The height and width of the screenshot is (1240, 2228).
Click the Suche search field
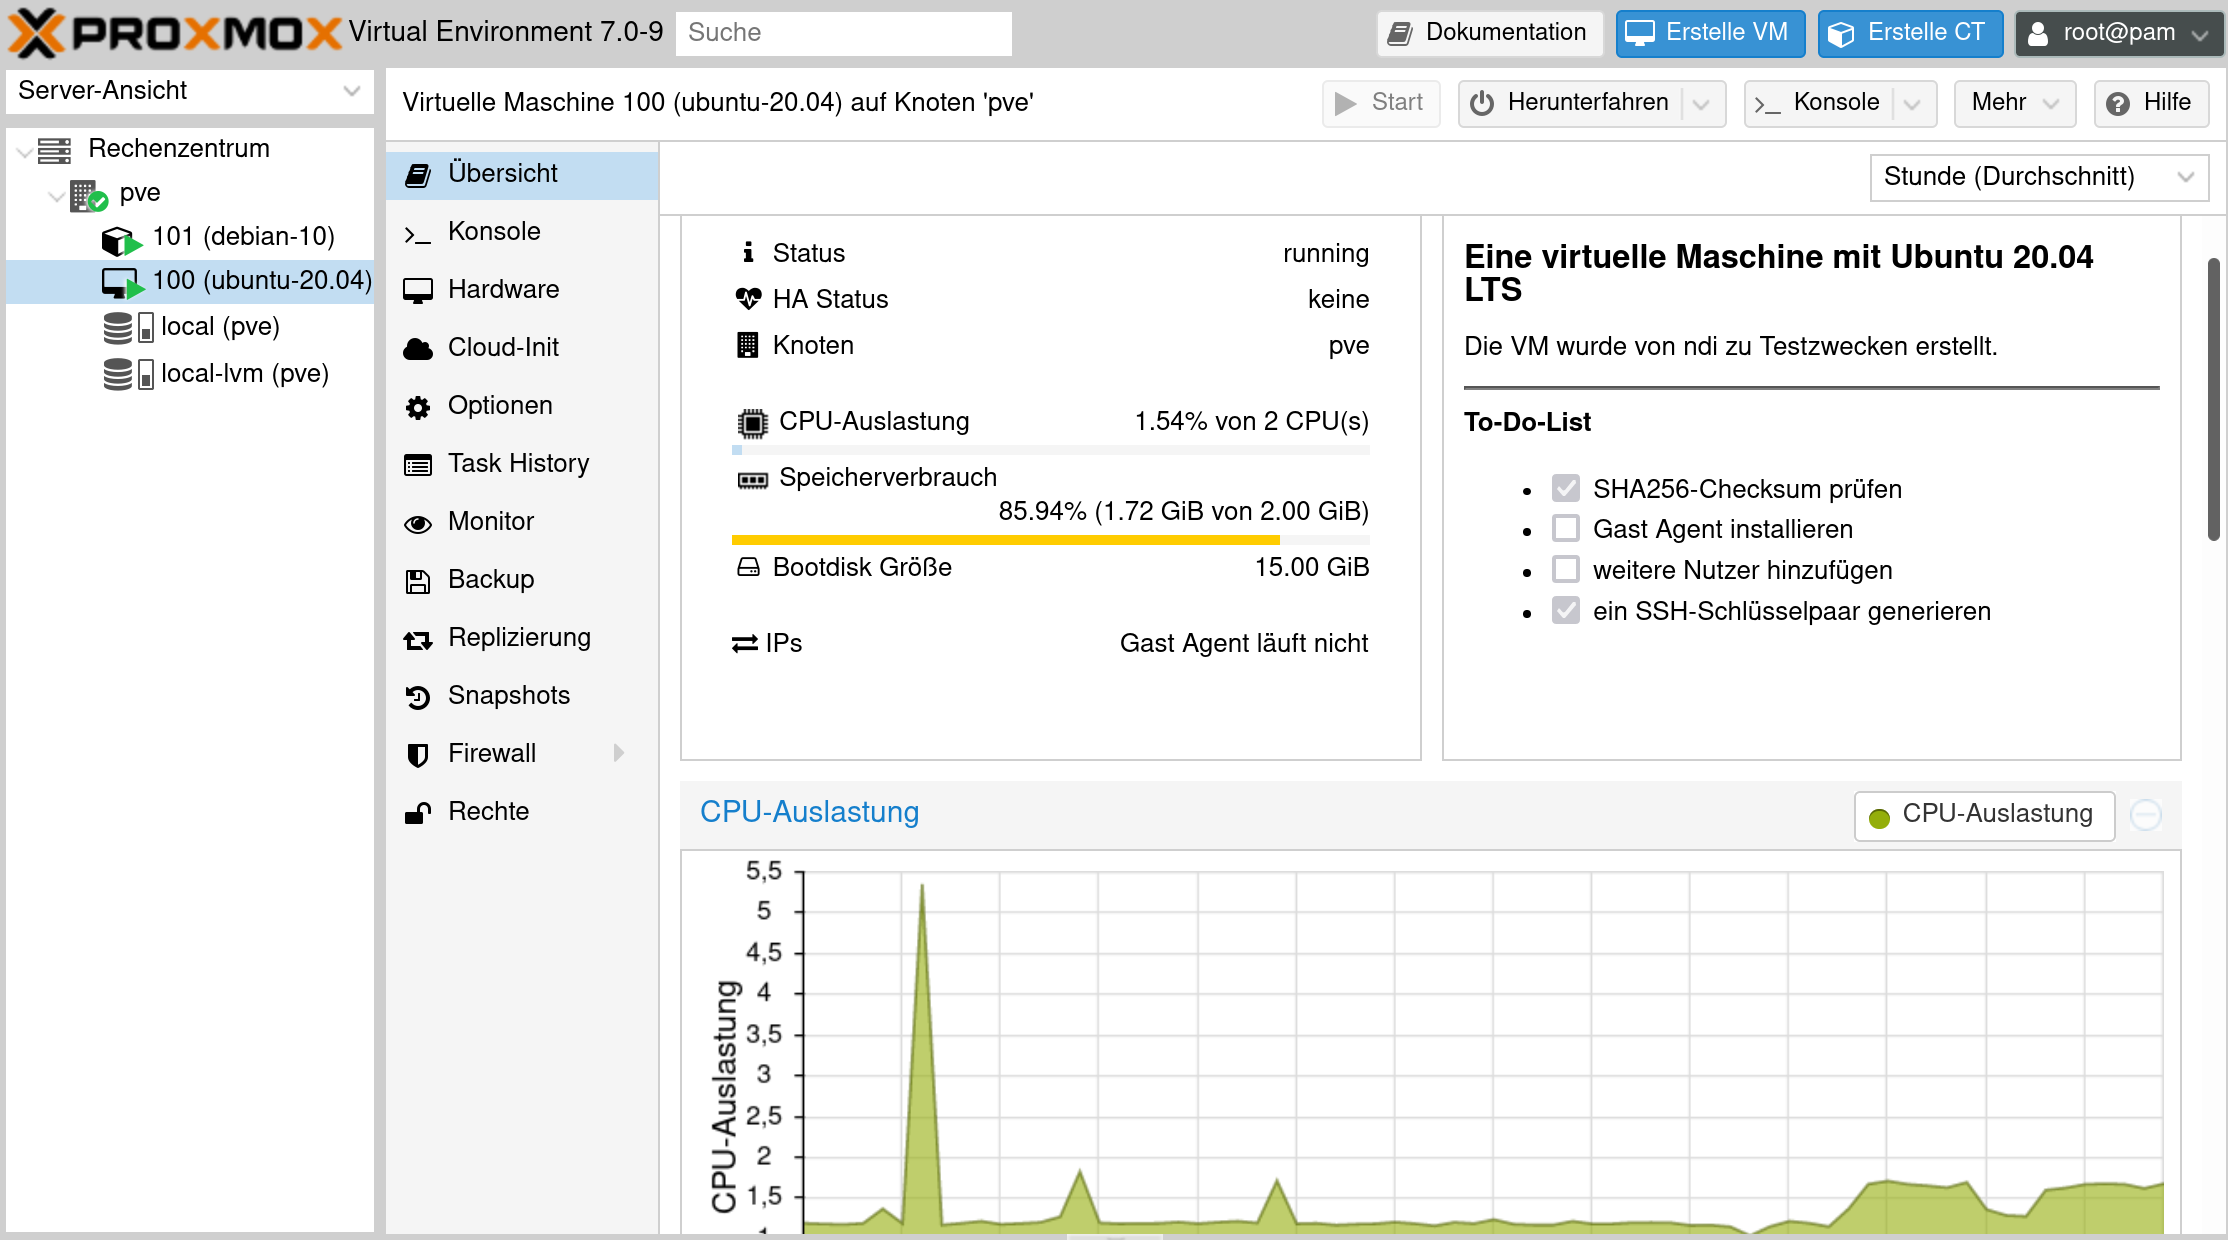(843, 33)
